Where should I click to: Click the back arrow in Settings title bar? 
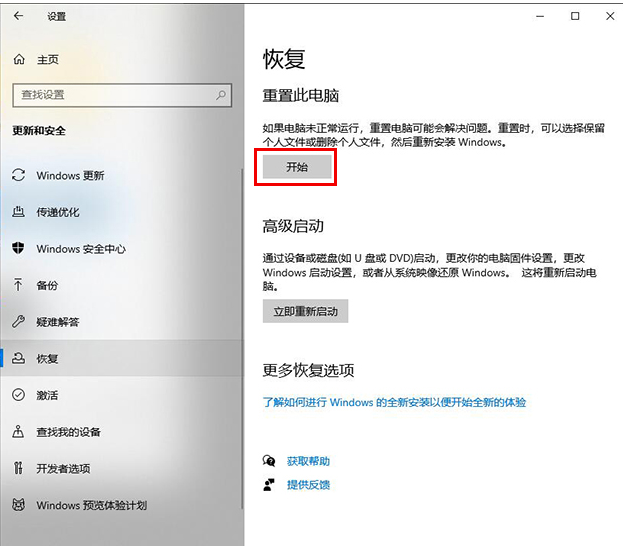[18, 16]
